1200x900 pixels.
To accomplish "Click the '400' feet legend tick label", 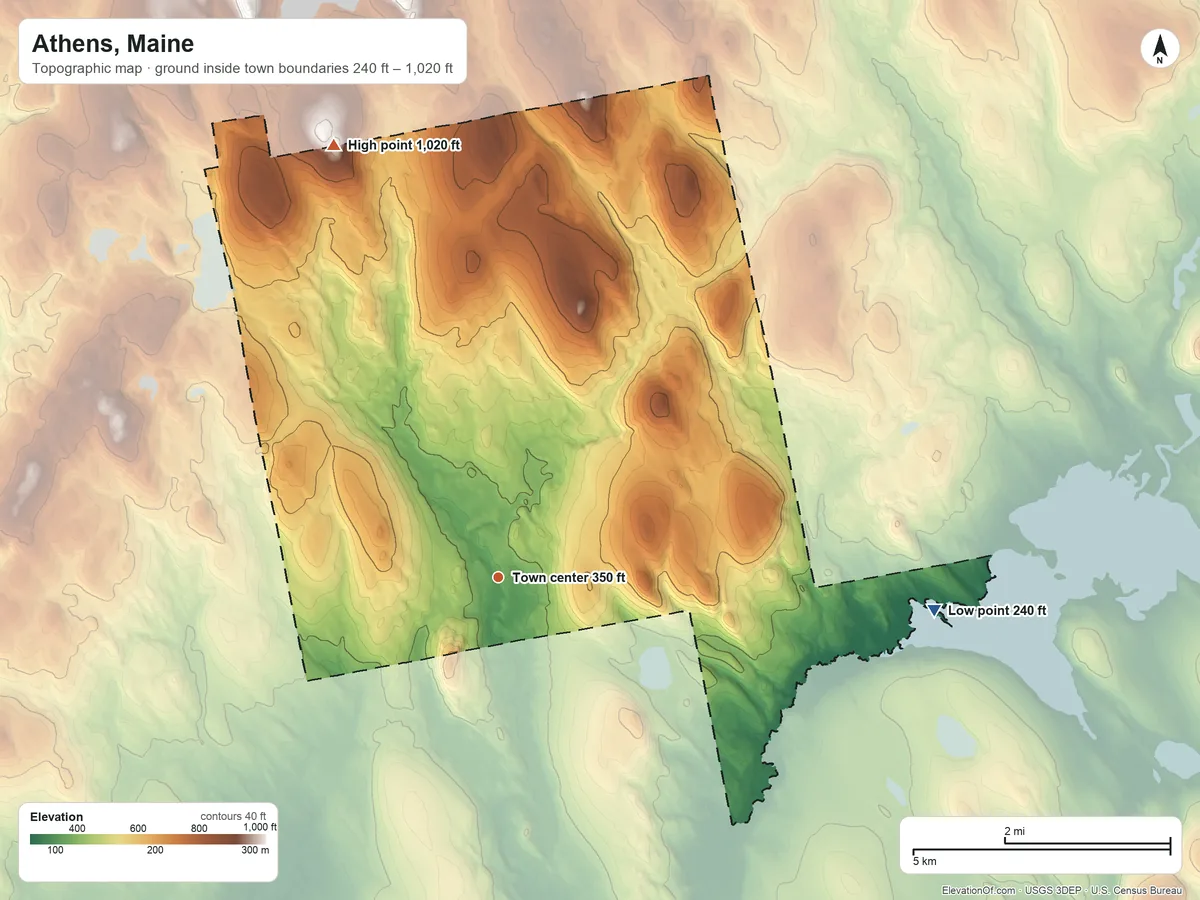I will [x=77, y=828].
